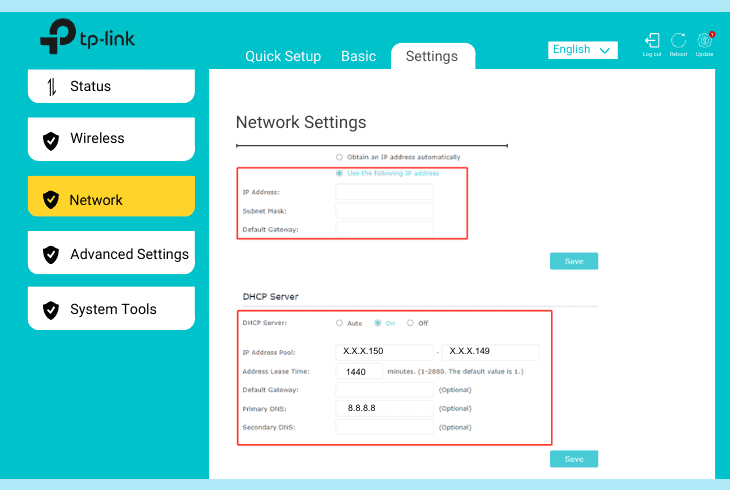
Task: Click the Log out icon
Action: pos(652,41)
